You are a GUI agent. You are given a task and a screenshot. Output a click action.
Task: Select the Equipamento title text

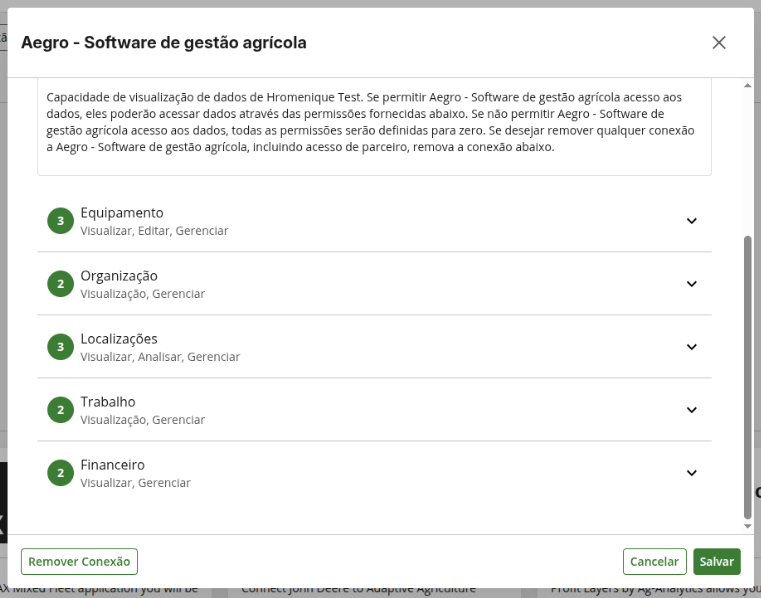[122, 213]
